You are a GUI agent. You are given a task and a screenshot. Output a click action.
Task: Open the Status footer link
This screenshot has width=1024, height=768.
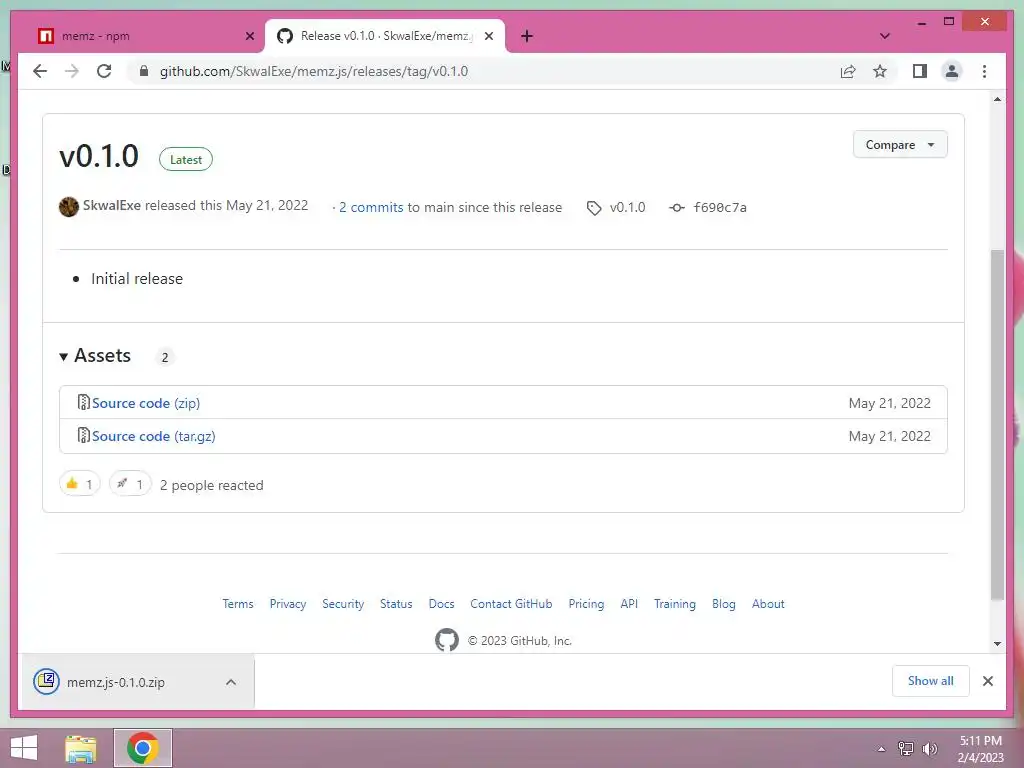pos(396,603)
